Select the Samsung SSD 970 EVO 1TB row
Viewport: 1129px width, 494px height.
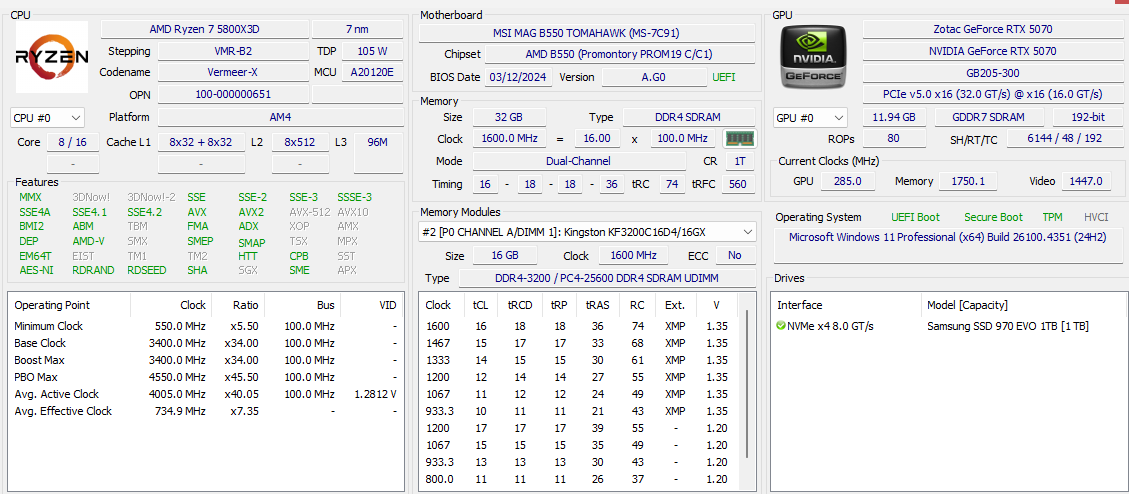click(x=948, y=326)
